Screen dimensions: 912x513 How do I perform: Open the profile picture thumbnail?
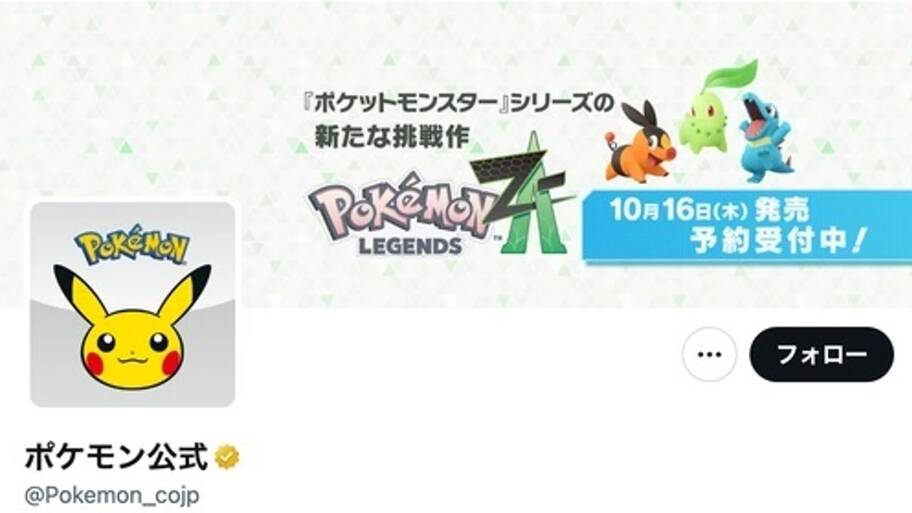click(x=133, y=304)
